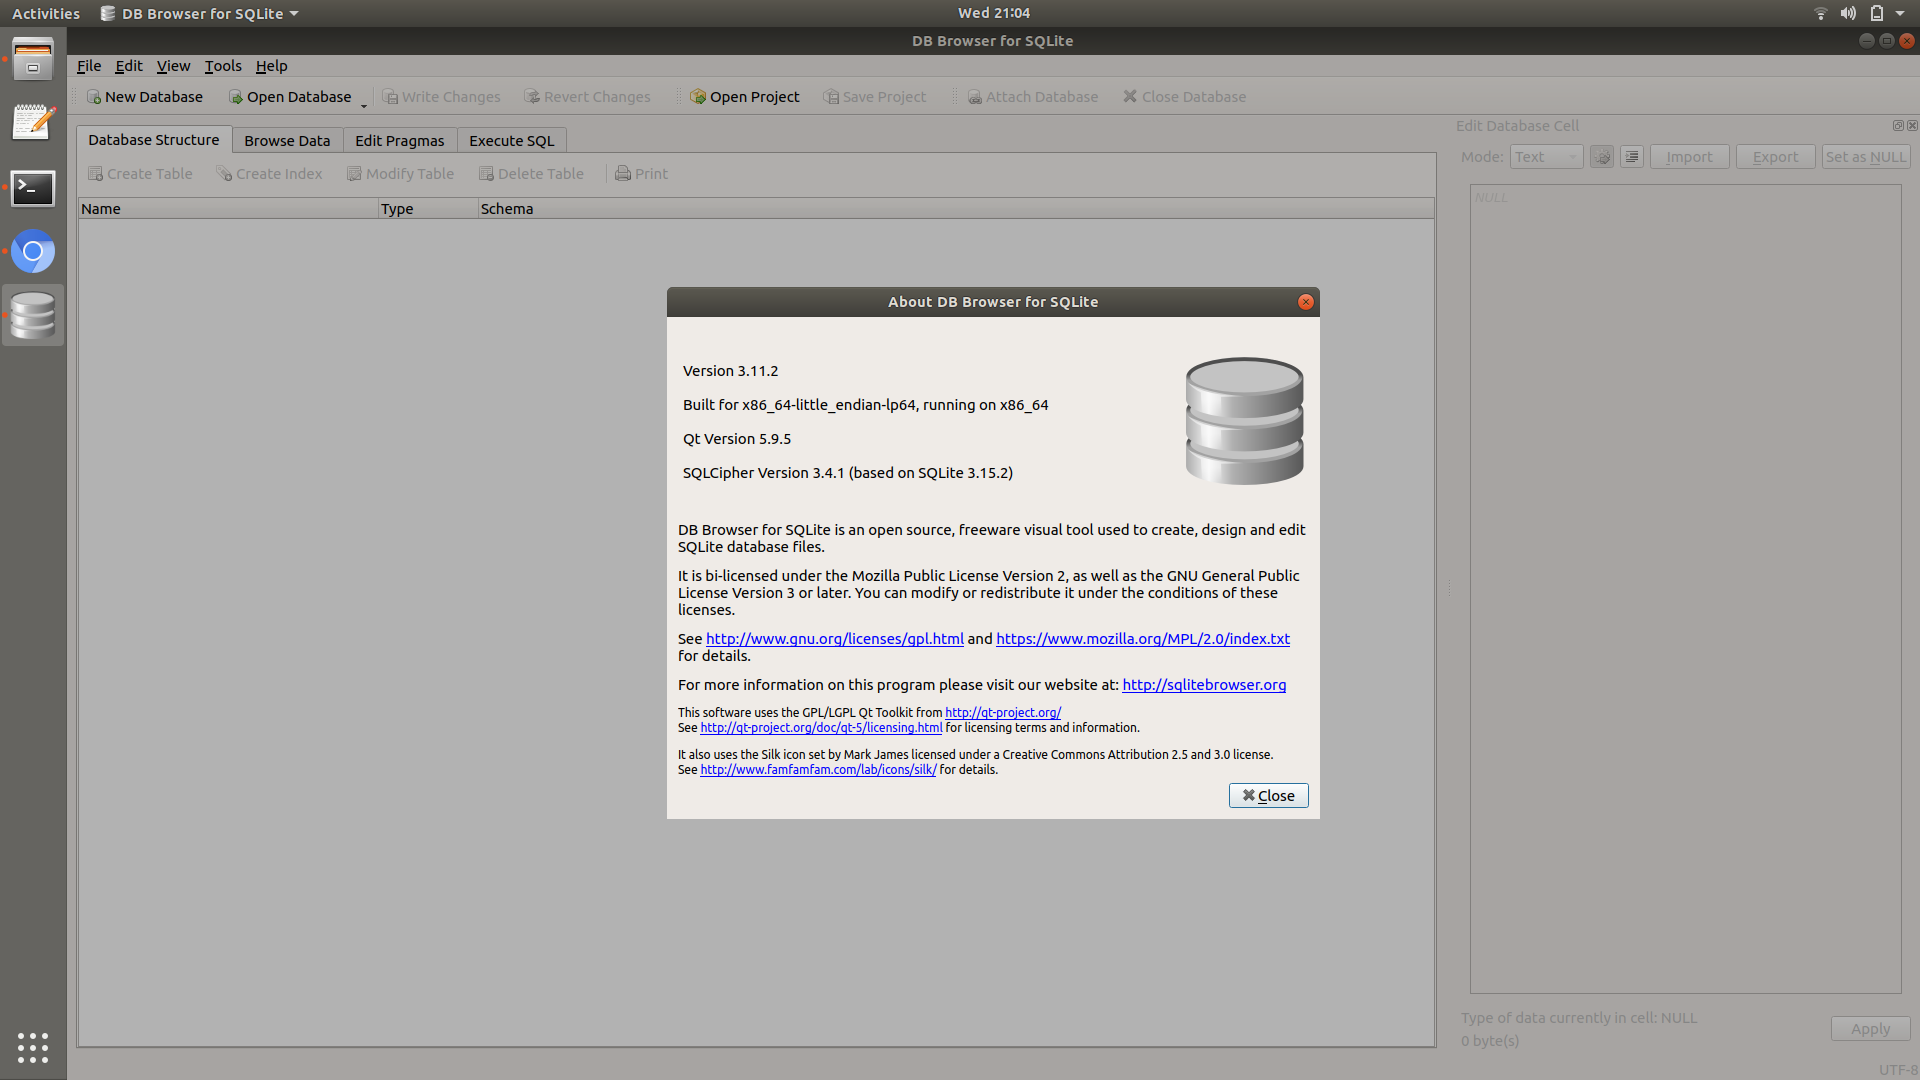Close the About dialog with the Close button
Screen dimensions: 1920x1080
[1268, 795]
